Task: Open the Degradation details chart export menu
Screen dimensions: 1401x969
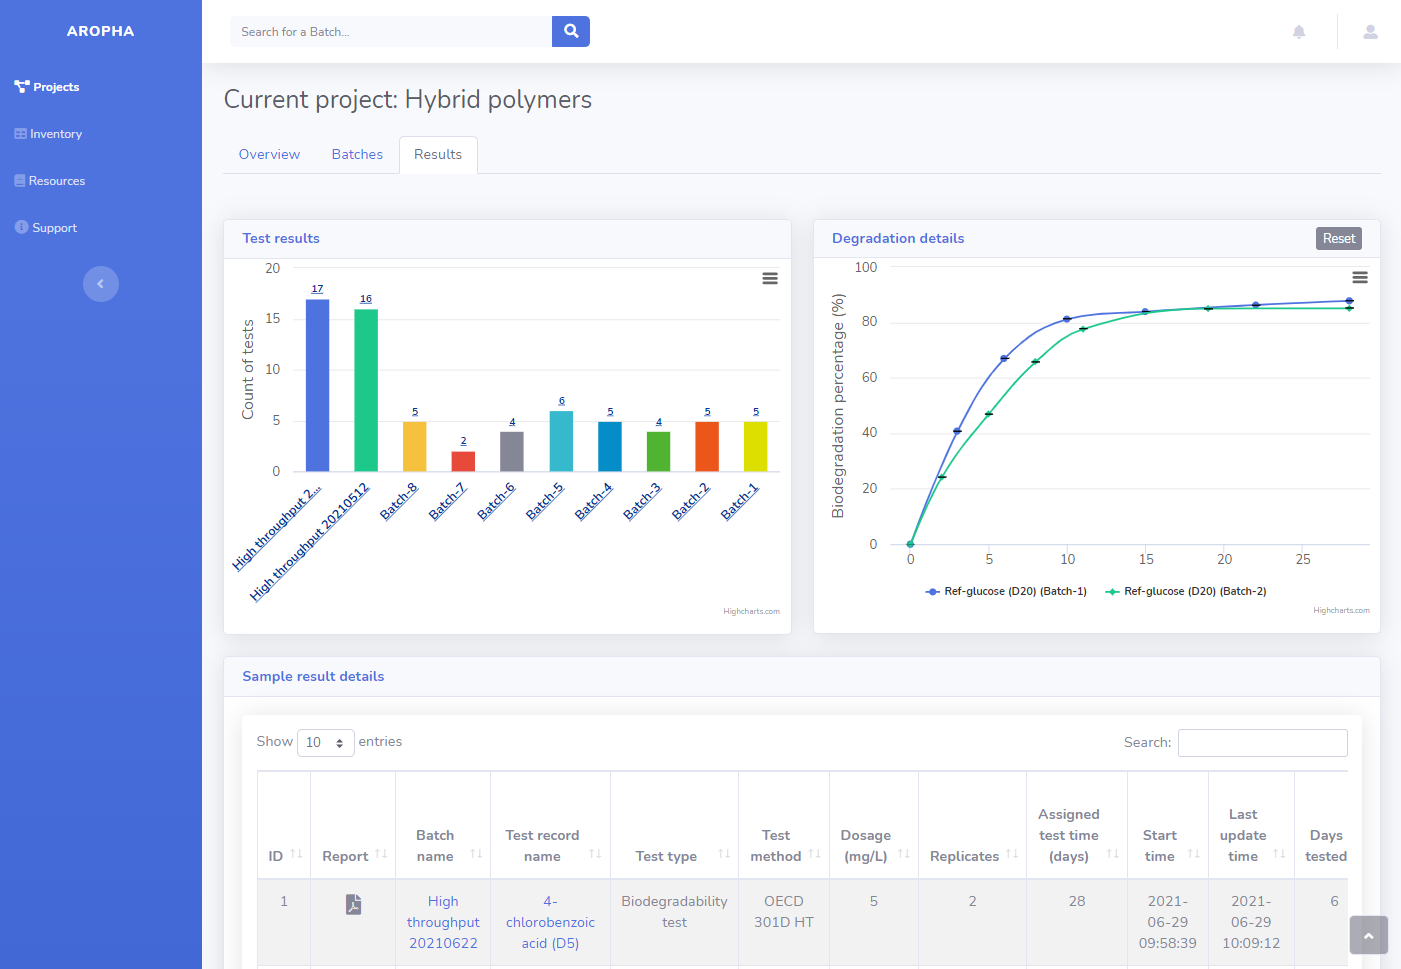Action: pyautogui.click(x=1359, y=278)
